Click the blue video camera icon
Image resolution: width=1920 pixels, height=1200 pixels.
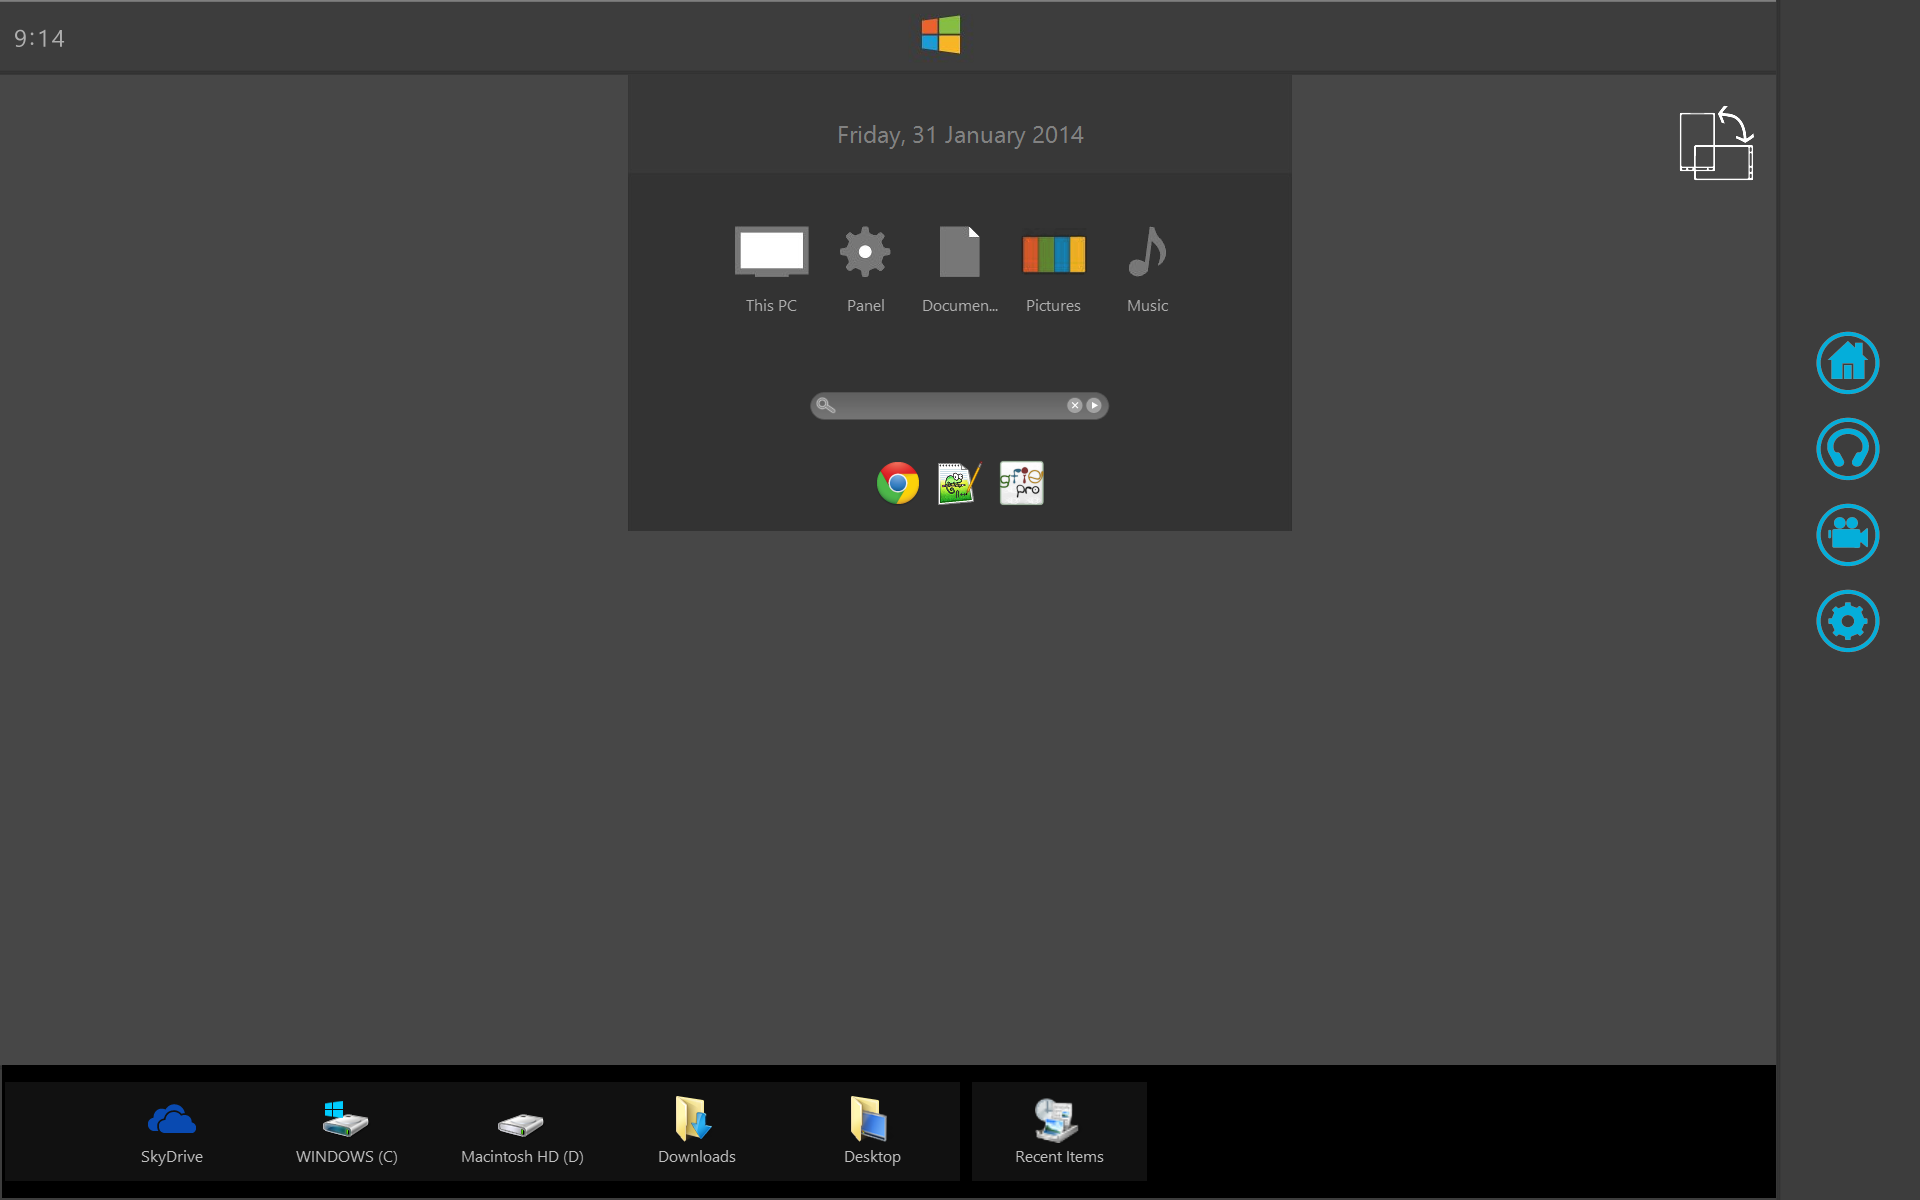coord(1847,535)
